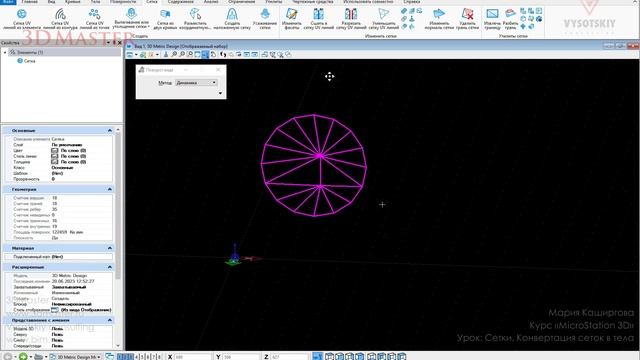Collapse the Элементы (1) tree node
The image size is (640, 360).
(5, 52)
